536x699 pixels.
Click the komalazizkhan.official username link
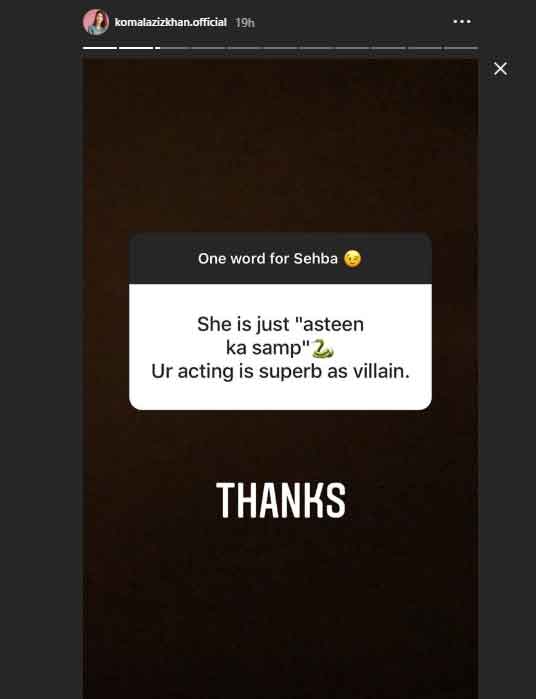[x=170, y=22]
